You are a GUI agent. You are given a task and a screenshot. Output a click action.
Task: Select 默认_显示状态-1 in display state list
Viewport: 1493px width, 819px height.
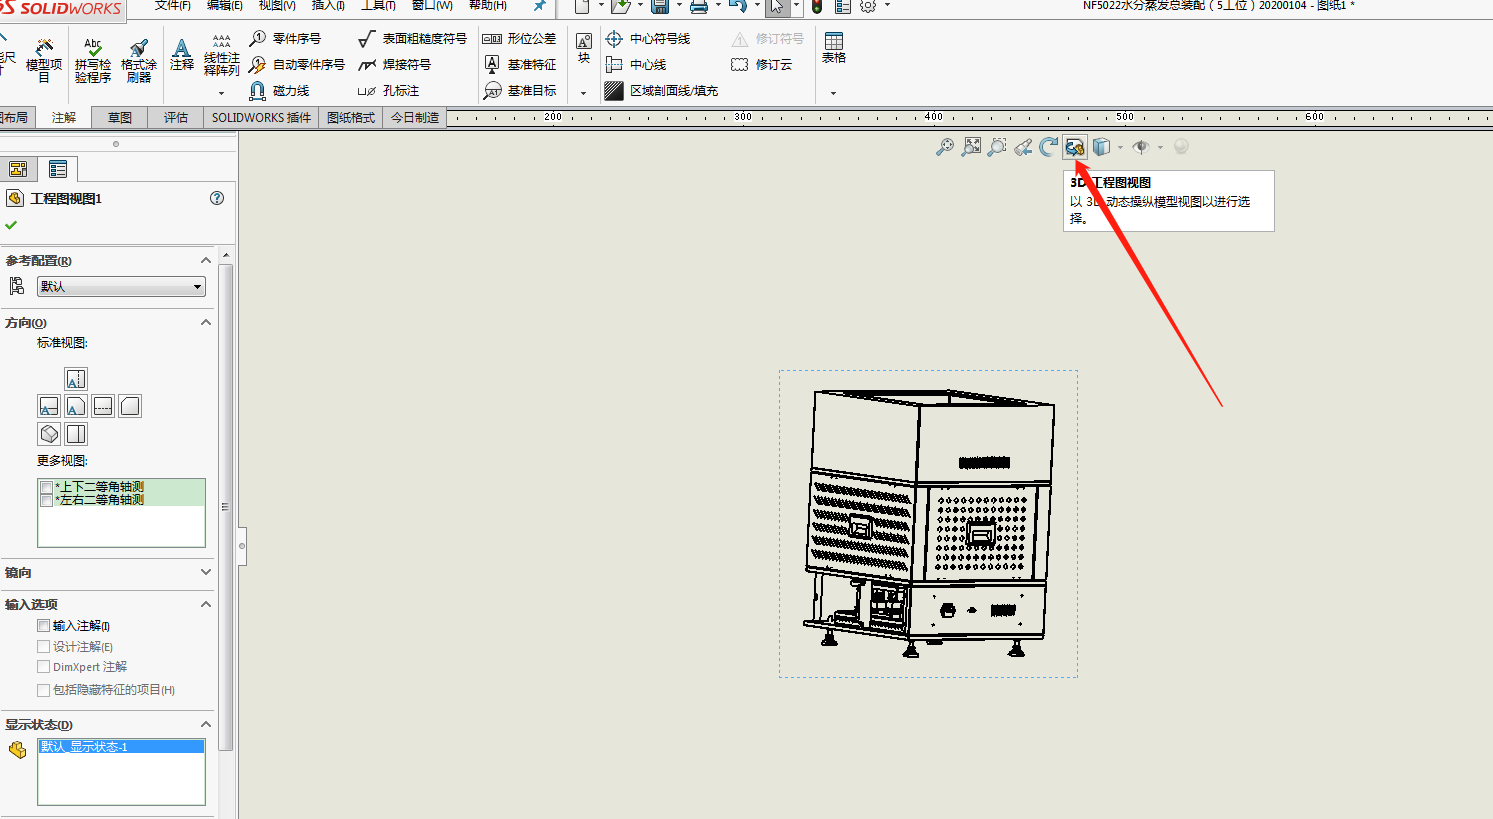(121, 747)
